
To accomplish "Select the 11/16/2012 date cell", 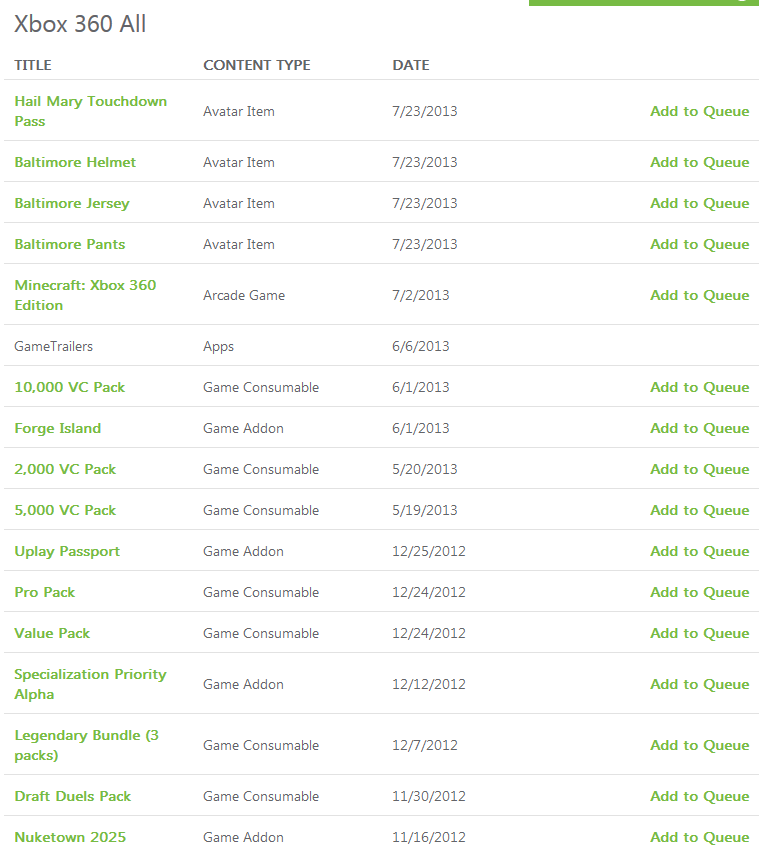I will point(429,837).
